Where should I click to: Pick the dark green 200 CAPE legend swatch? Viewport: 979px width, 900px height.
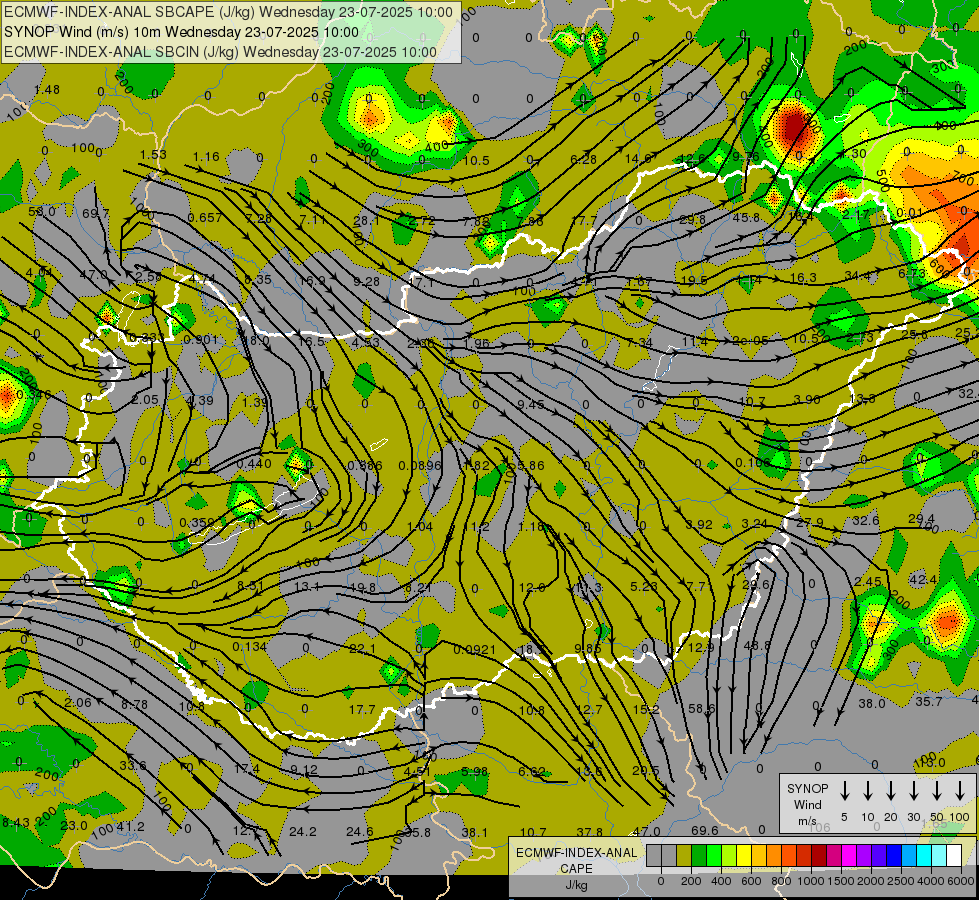click(699, 856)
